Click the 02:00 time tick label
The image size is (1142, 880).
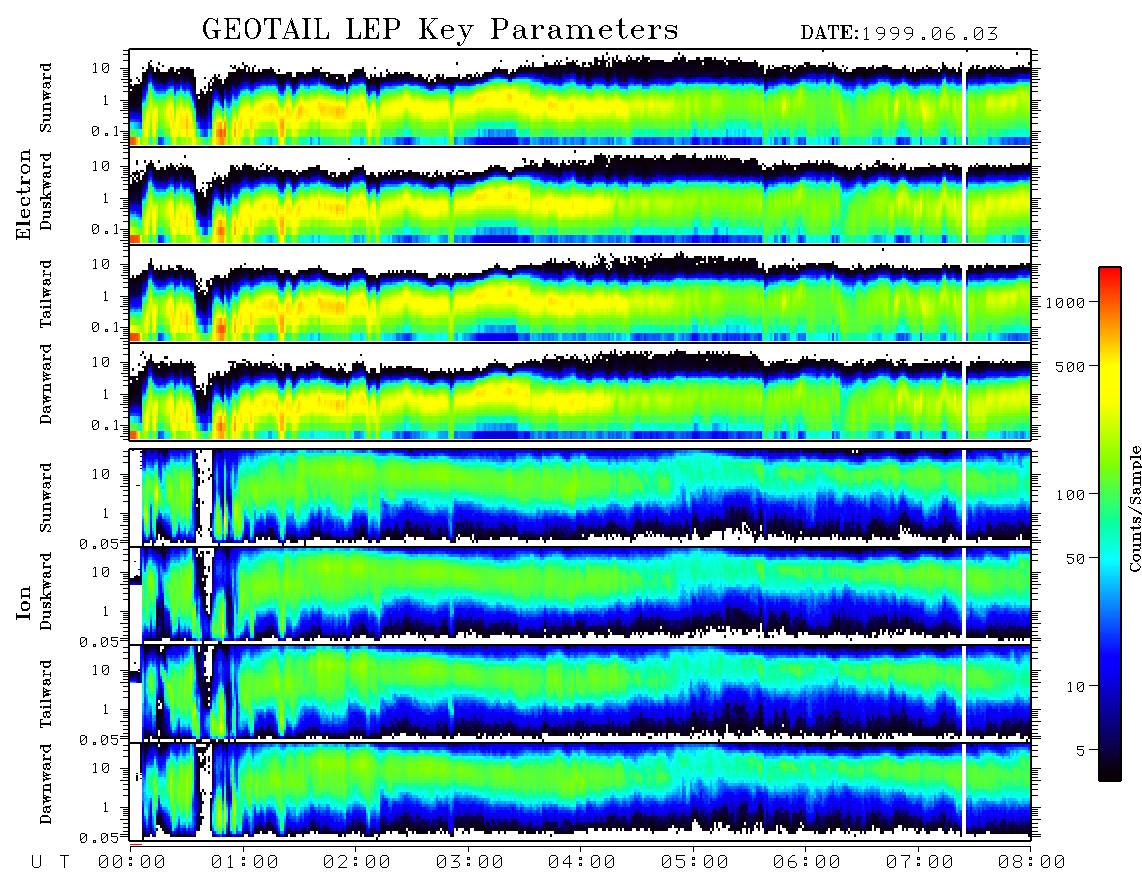357,863
